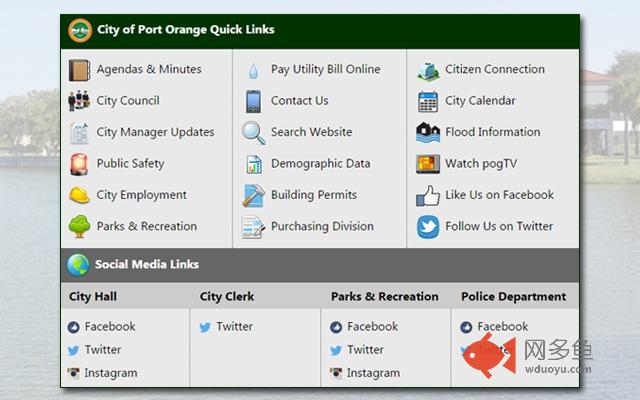Open City Clerk's Twitter text link
The width and height of the screenshot is (640, 400).
click(x=234, y=327)
